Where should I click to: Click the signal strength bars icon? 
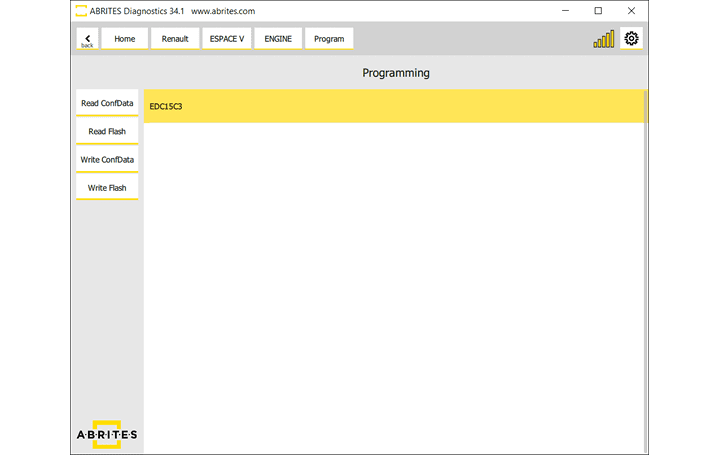point(604,40)
